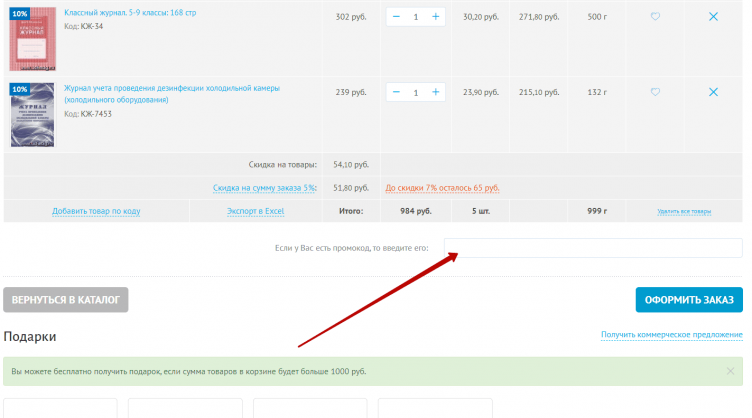Remove Журнал учета дезинфекции from cart
Image resolution: width=752 pixels, height=418 pixels.
pyautogui.click(x=713, y=92)
